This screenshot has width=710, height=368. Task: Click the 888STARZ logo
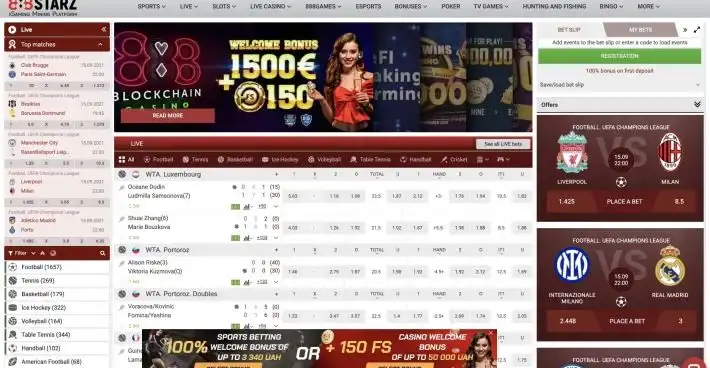43,7
